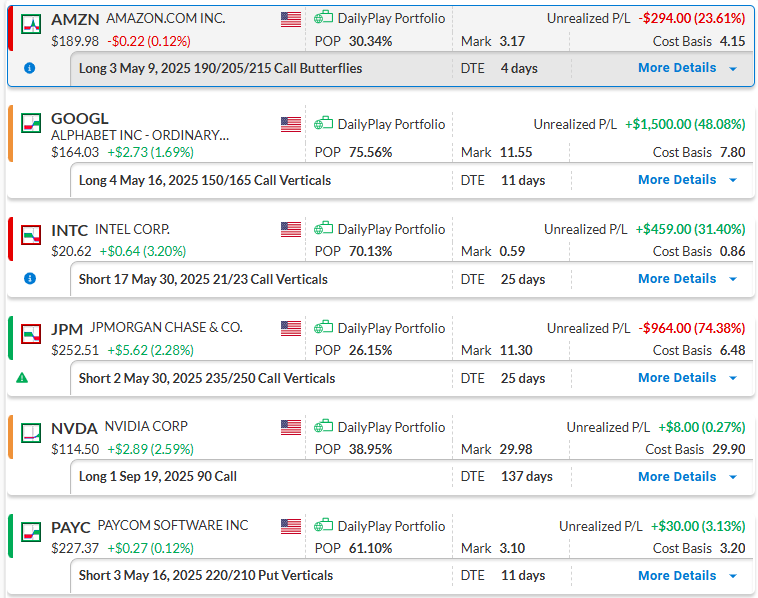Click the portfolio briefcase icon for NVDA
758x598 pixels.
pyautogui.click(x=323, y=426)
